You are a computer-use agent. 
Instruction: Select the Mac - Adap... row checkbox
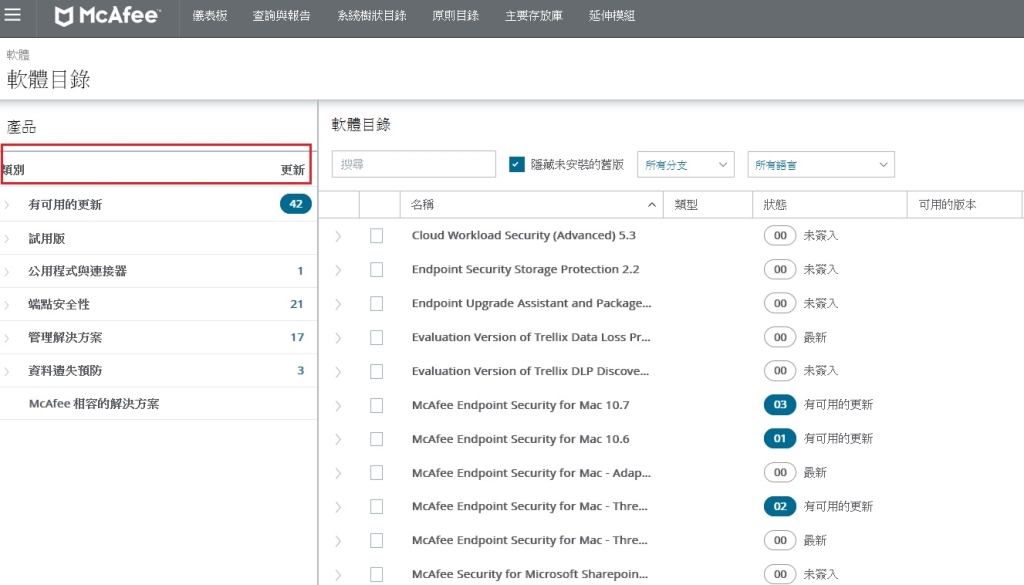pyautogui.click(x=377, y=473)
